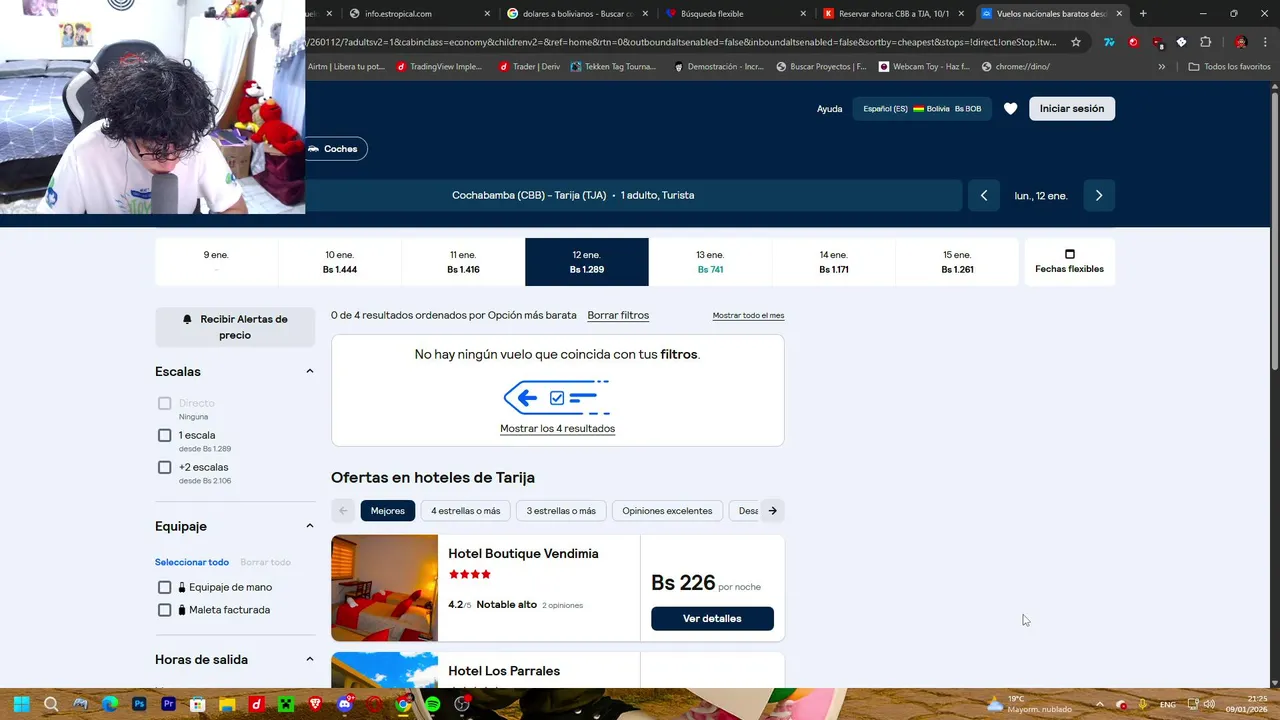Switch to Búsqueda flexible browser tab

point(734,14)
